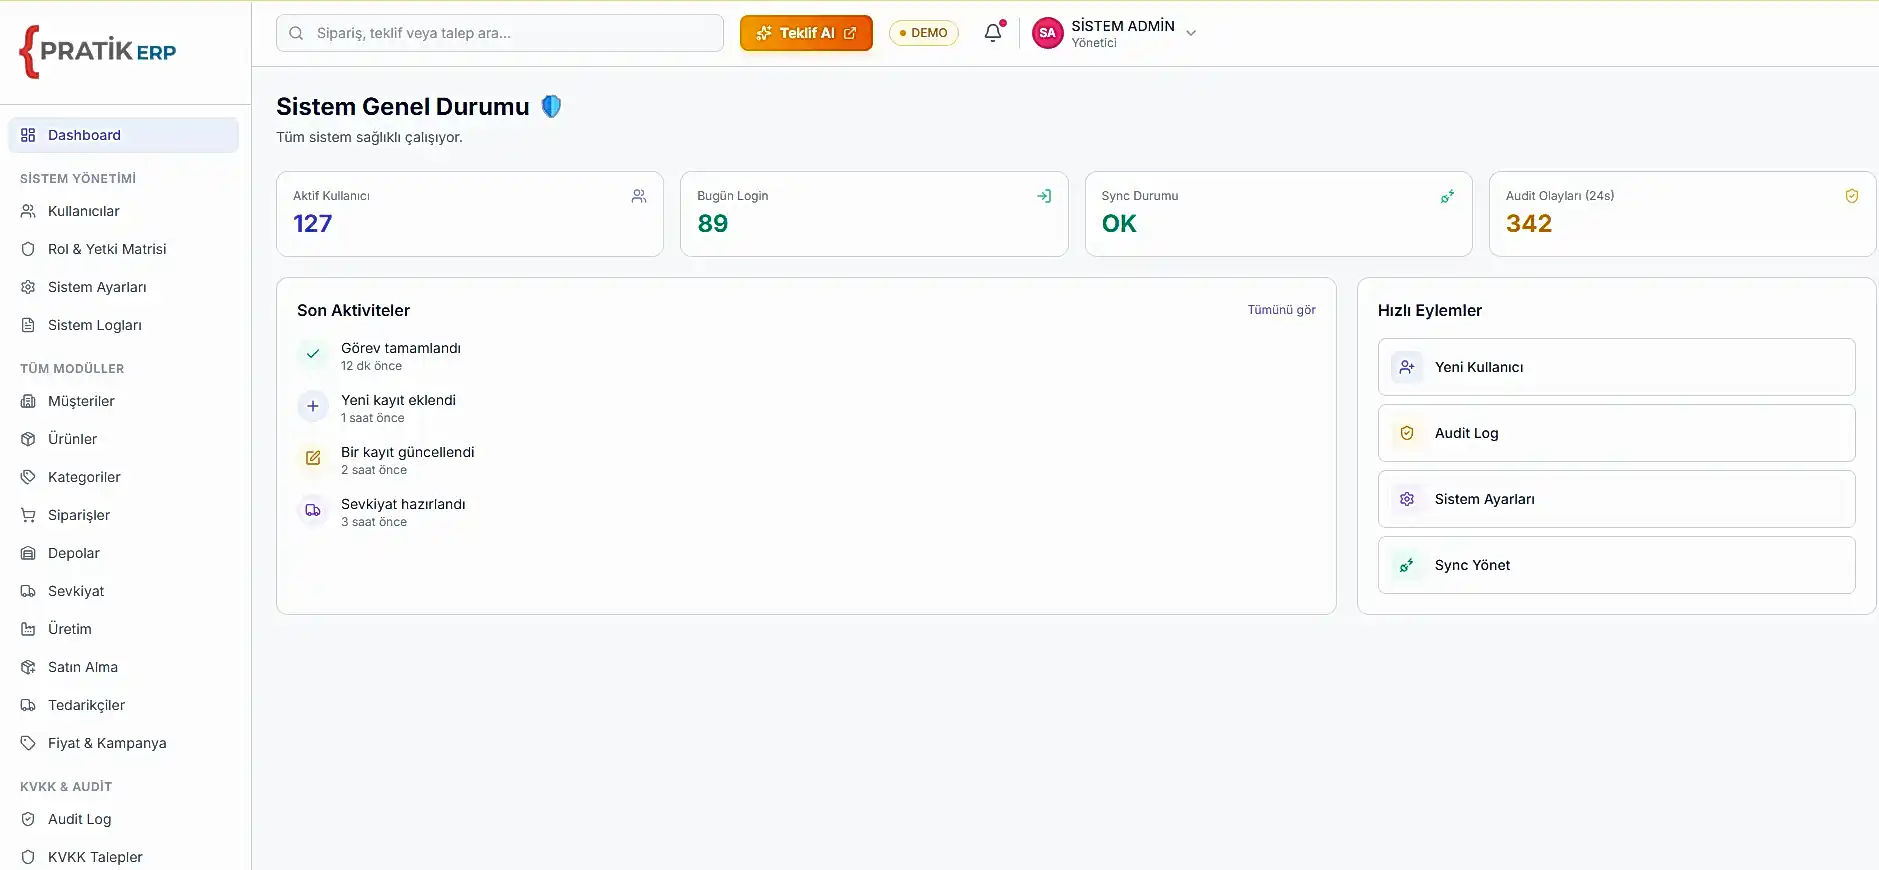Click the Audit Log shield icon in sidebar
Image resolution: width=1879 pixels, height=870 pixels.
[28, 819]
